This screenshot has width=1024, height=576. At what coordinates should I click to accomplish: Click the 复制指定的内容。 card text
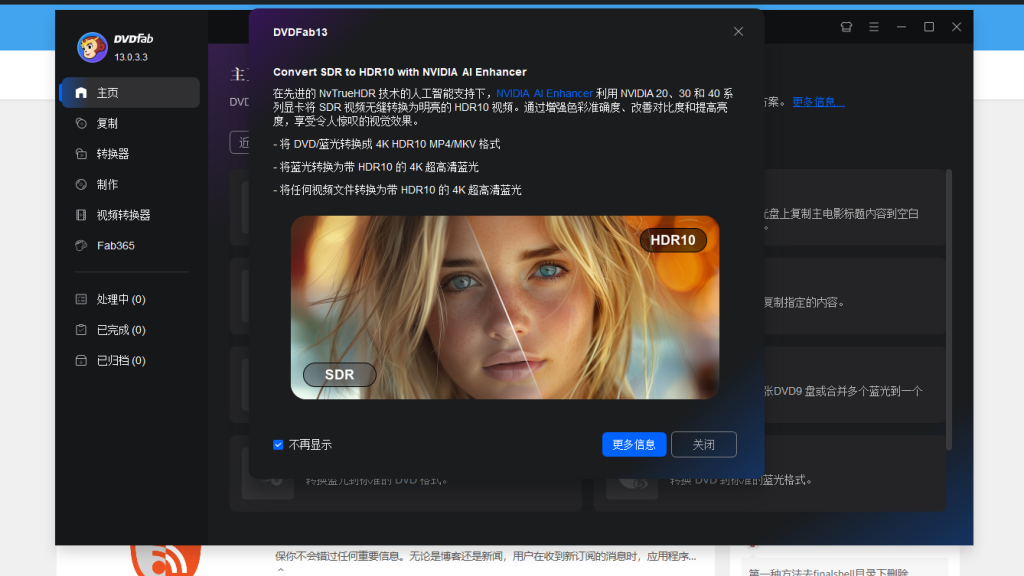pos(804,302)
